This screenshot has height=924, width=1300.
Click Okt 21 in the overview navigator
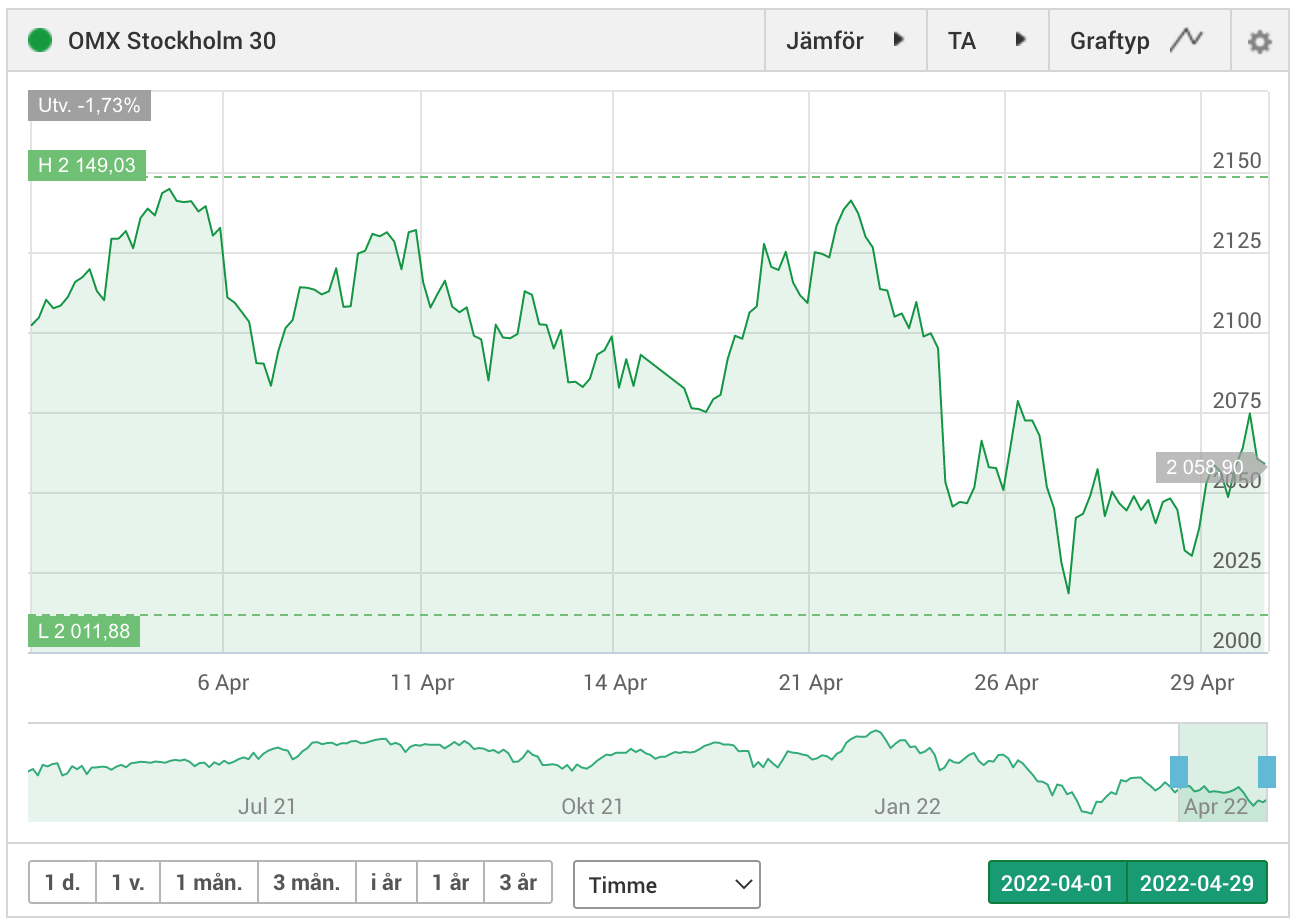[592, 806]
